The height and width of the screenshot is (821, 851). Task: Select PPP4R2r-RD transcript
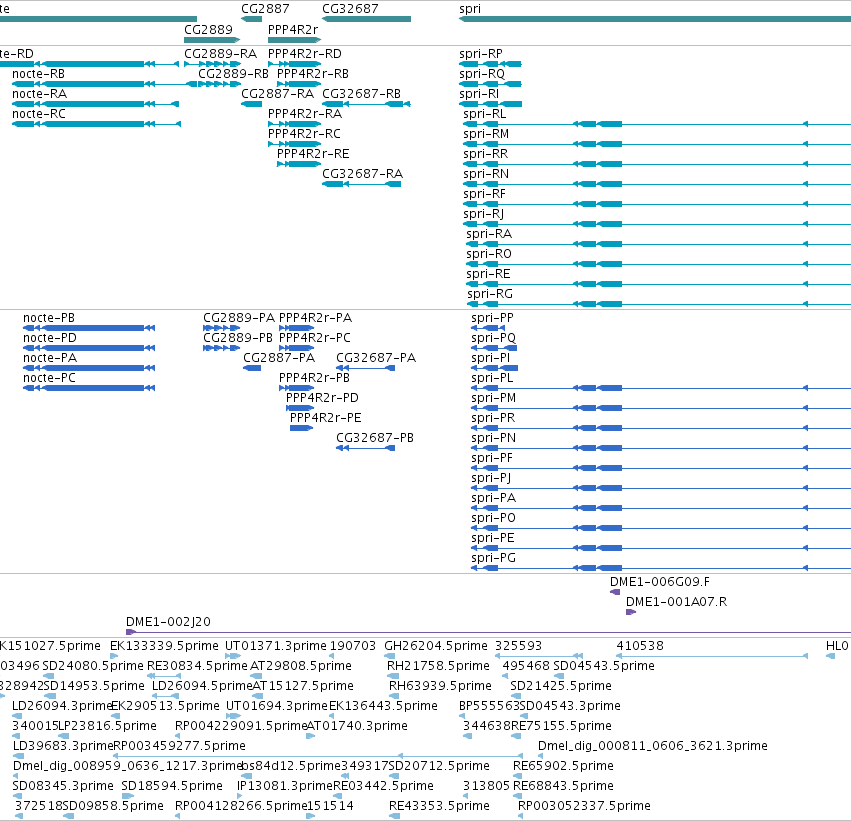click(294, 64)
